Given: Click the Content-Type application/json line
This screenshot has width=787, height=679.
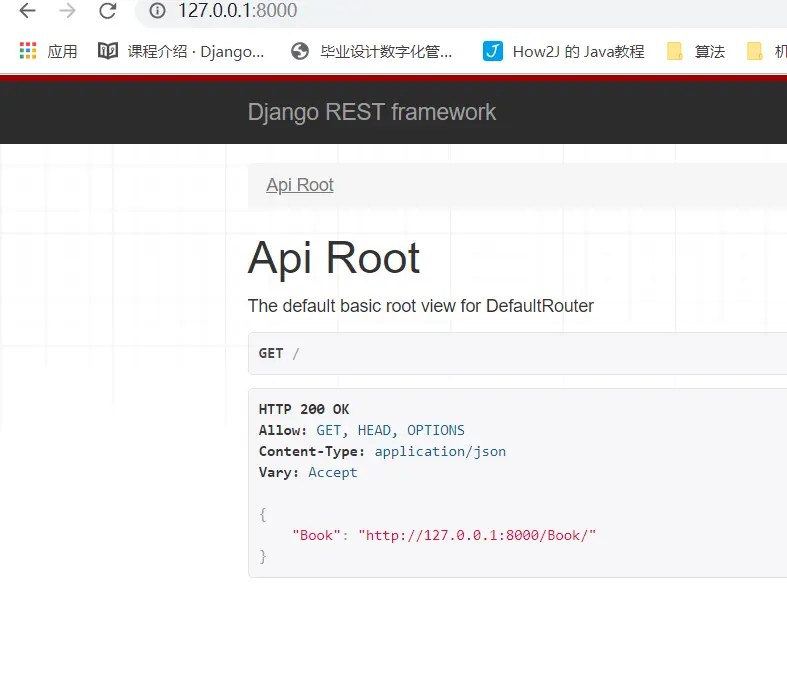Looking at the screenshot, I should [382, 452].
